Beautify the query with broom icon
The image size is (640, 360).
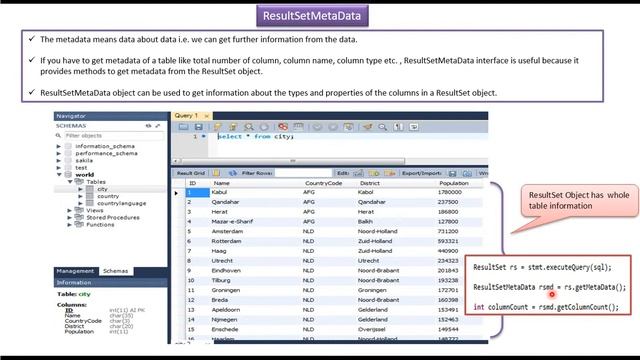tap(367, 127)
